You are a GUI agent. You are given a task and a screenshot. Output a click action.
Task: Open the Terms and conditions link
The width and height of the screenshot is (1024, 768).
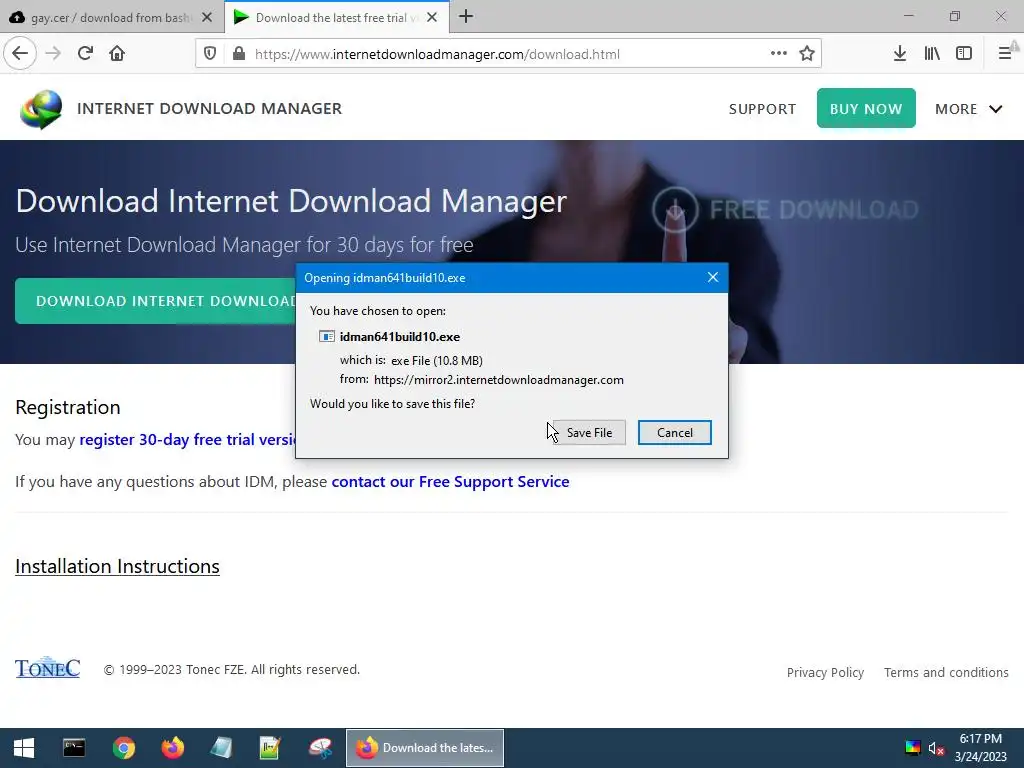pos(946,672)
